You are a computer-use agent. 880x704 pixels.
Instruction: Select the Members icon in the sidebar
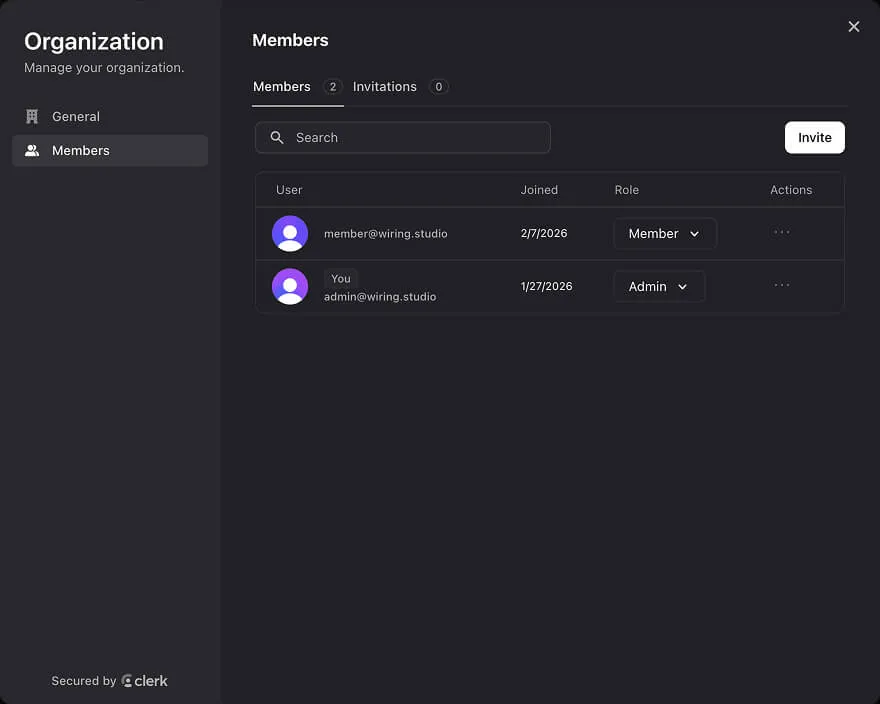coord(32,150)
